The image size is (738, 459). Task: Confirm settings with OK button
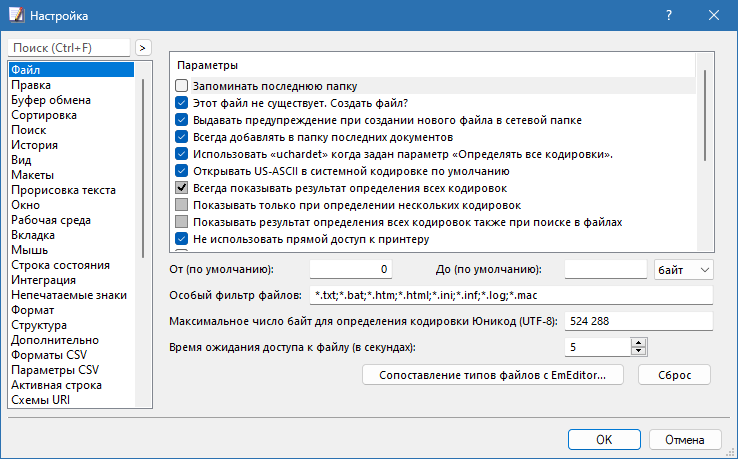604,440
